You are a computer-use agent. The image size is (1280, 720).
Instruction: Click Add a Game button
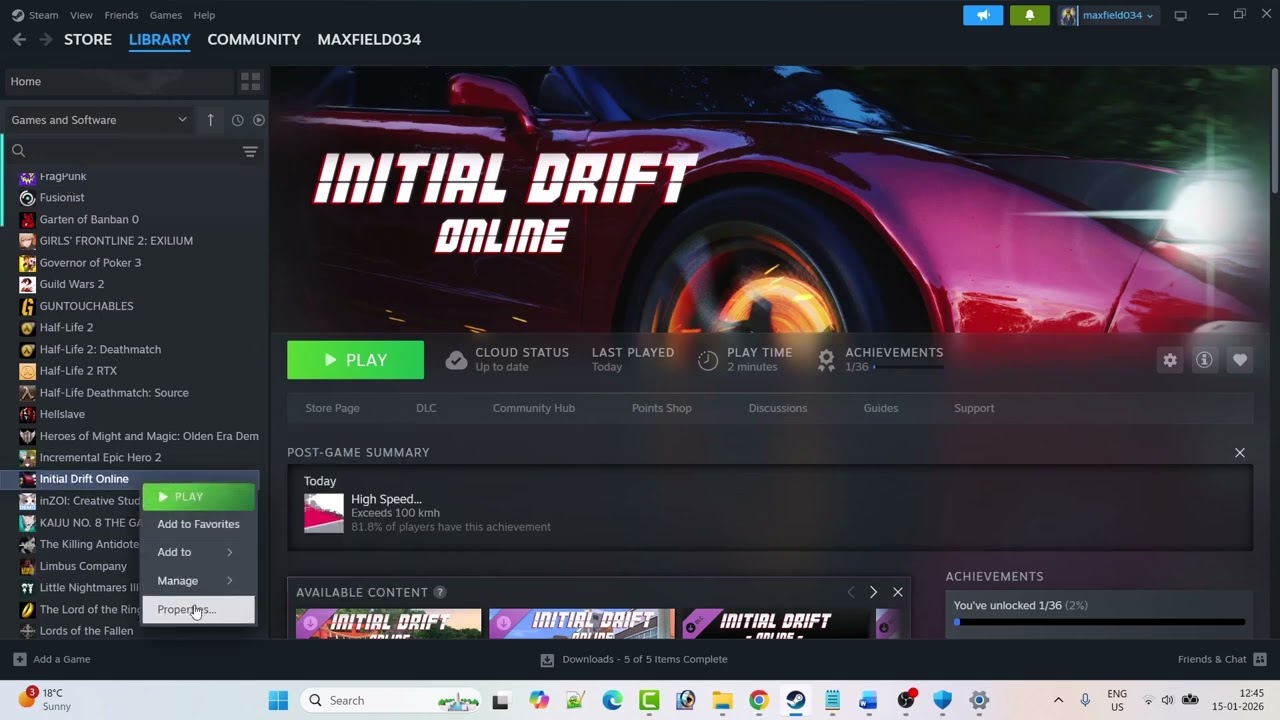pos(51,659)
